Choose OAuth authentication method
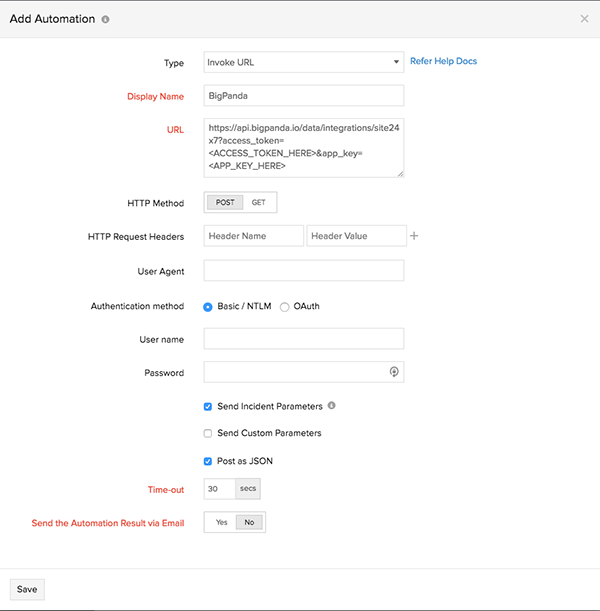This screenshot has width=600, height=611. pyautogui.click(x=284, y=307)
